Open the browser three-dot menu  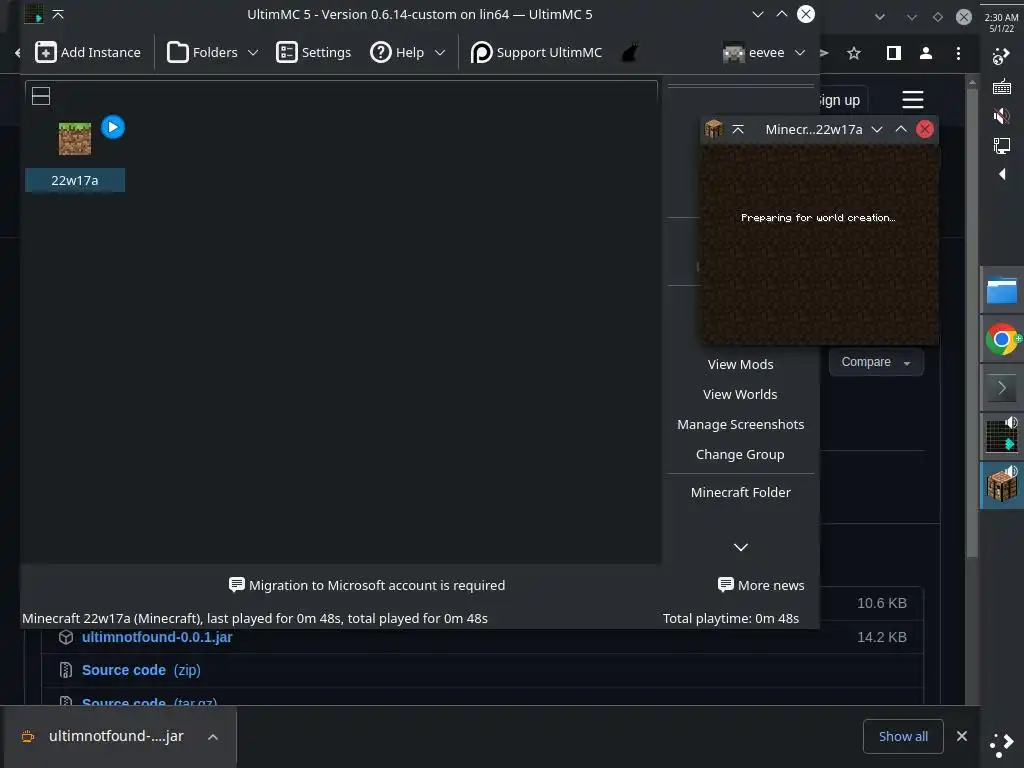[958, 54]
